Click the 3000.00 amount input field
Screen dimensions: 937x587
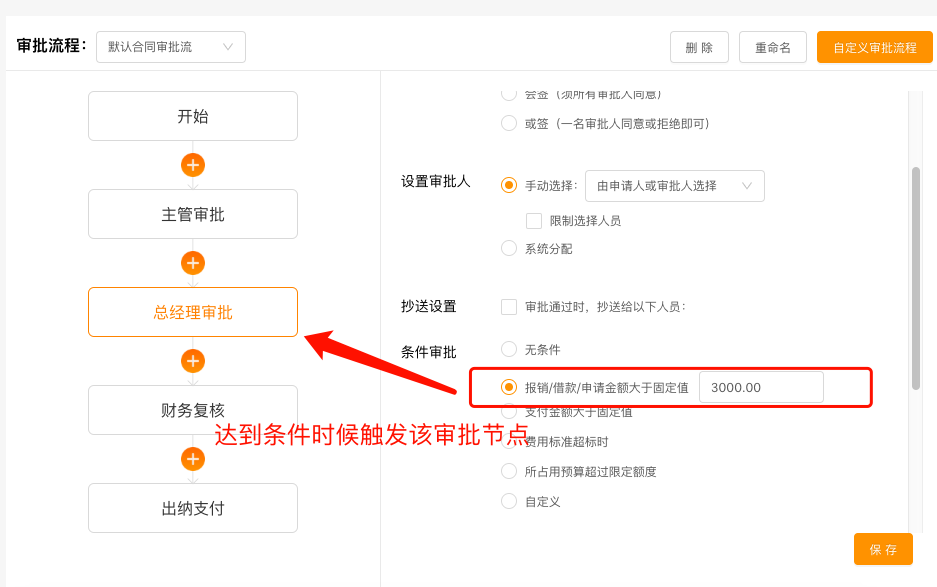[x=762, y=386]
